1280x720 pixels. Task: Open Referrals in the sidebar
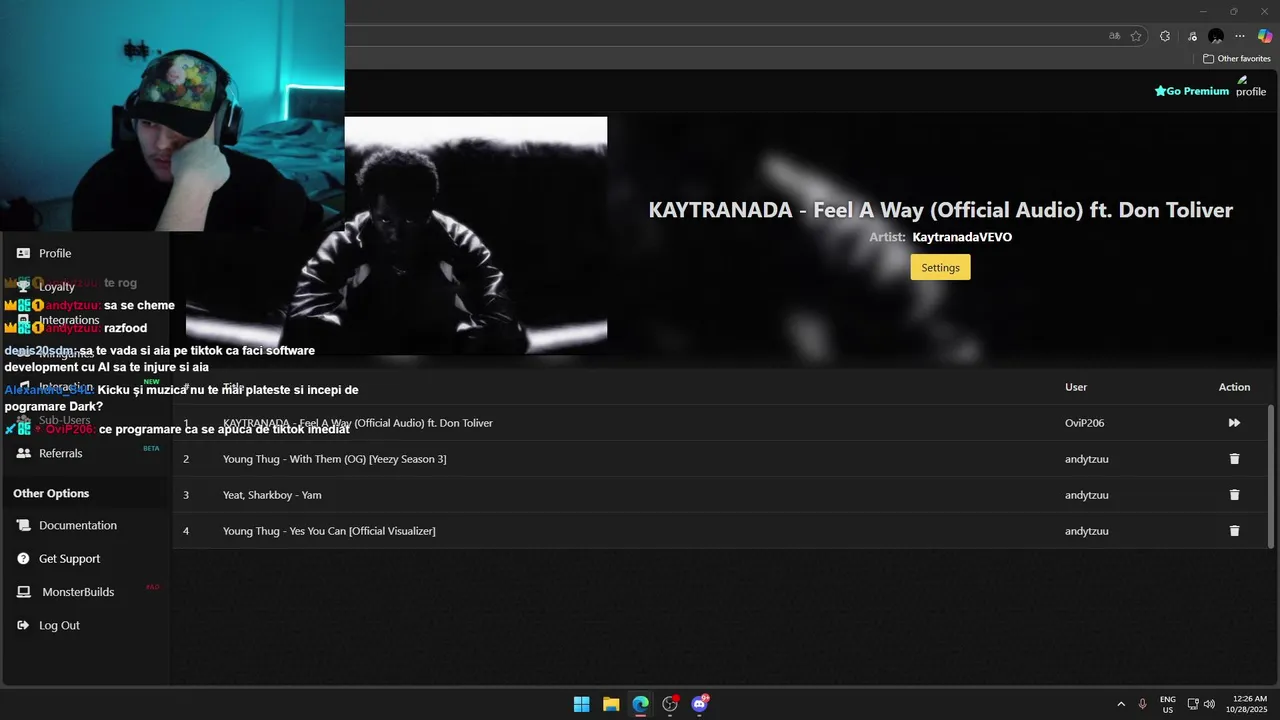coord(60,453)
